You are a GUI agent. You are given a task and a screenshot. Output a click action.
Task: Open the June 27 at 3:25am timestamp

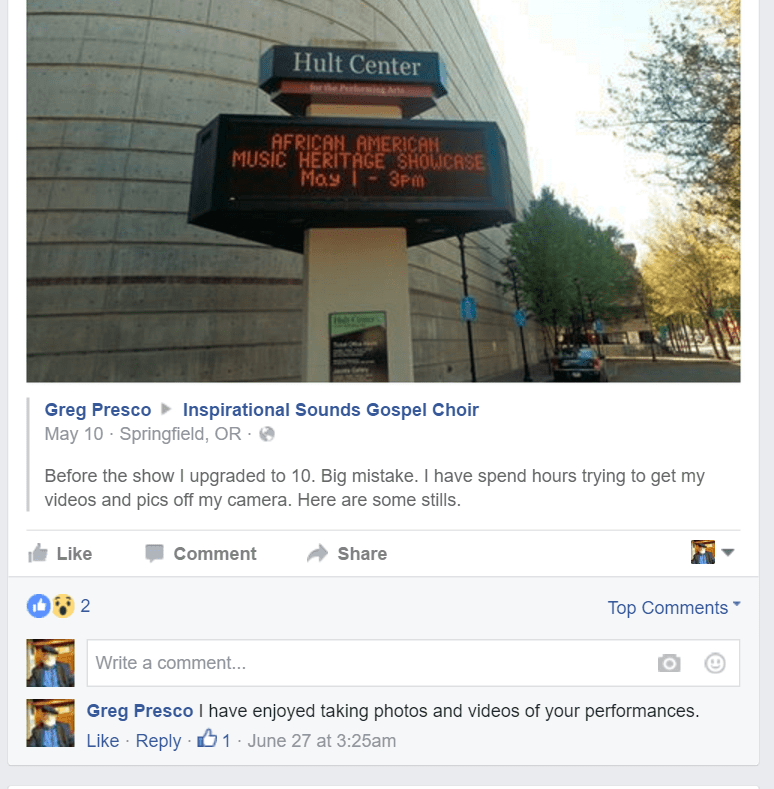pyautogui.click(x=322, y=741)
